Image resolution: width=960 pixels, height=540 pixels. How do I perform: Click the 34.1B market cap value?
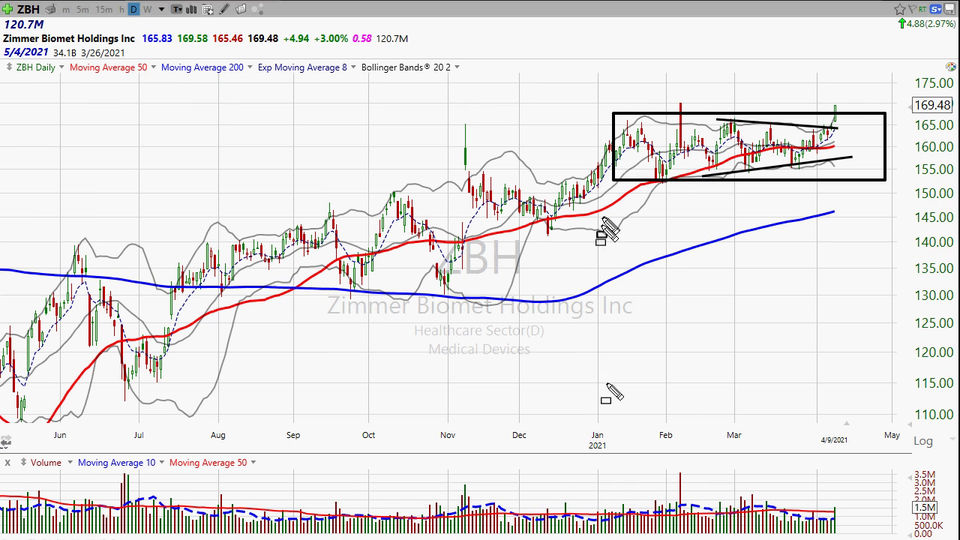pos(65,53)
